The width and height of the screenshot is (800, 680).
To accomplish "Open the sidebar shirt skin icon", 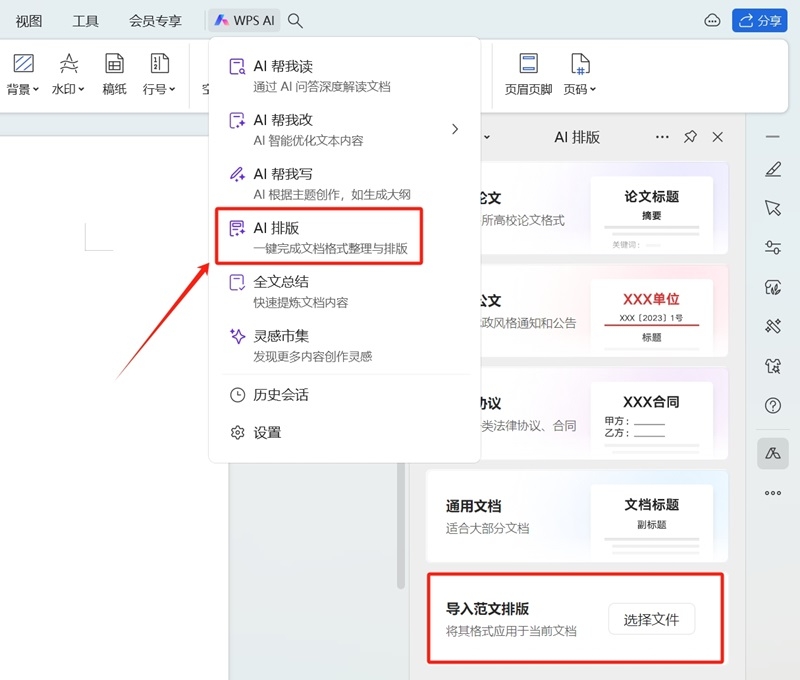I will 772,366.
